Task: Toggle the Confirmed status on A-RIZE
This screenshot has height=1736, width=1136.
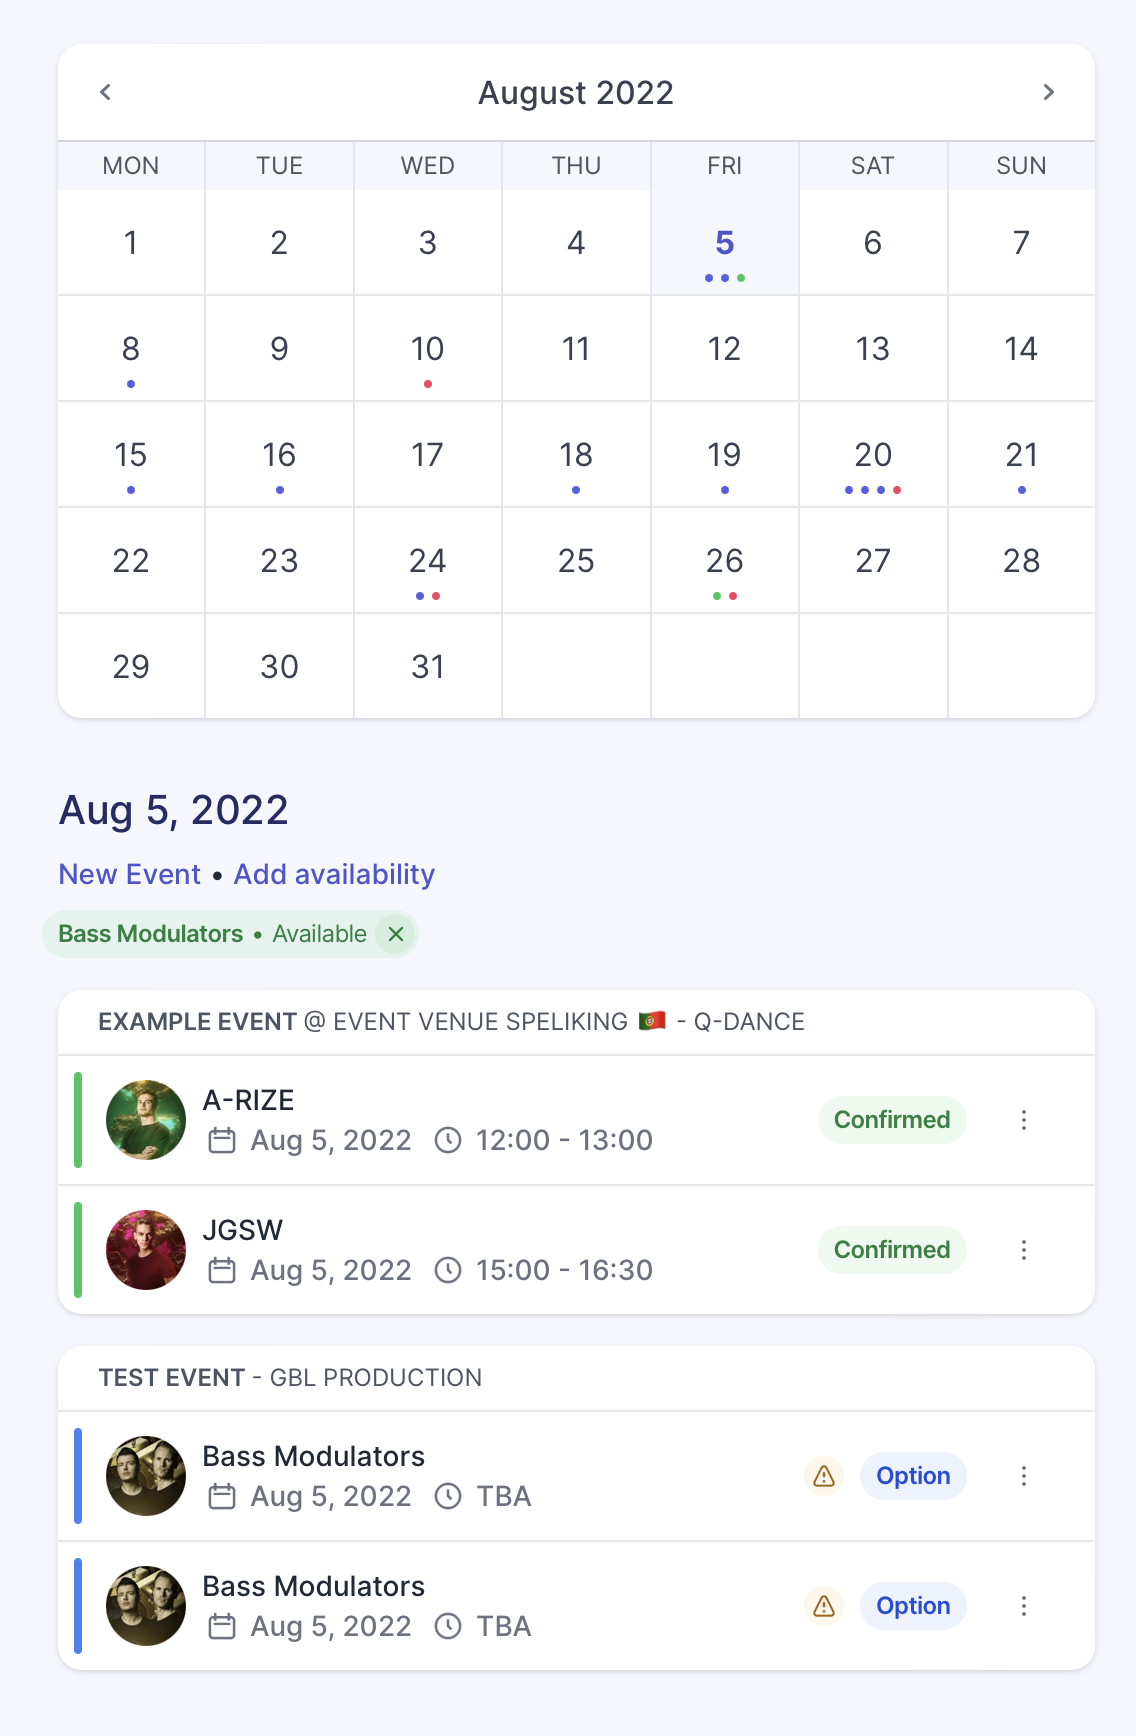Action: 892,1120
